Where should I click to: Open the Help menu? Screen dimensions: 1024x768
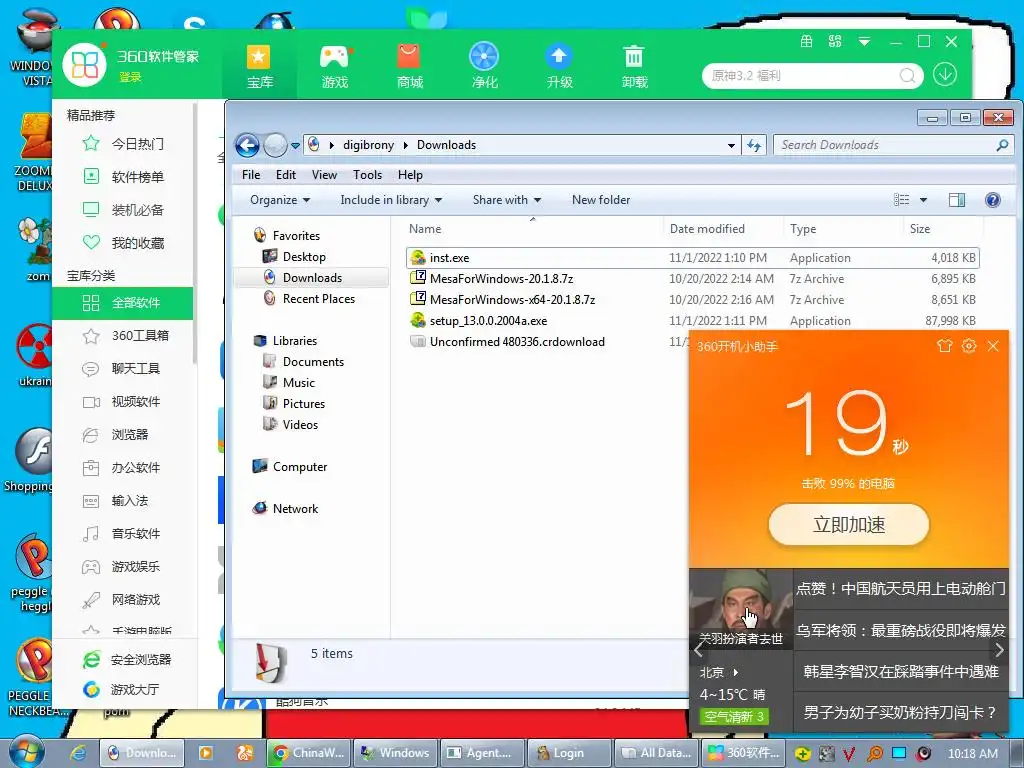coord(410,175)
